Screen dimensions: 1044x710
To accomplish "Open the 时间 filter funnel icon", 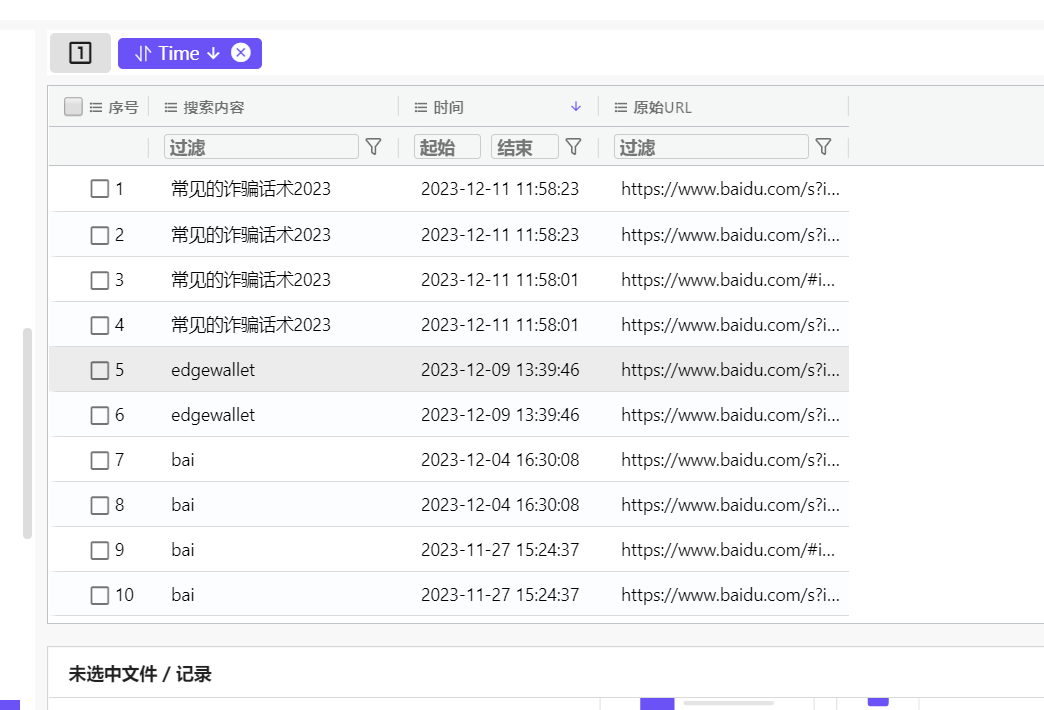I will pyautogui.click(x=573, y=147).
